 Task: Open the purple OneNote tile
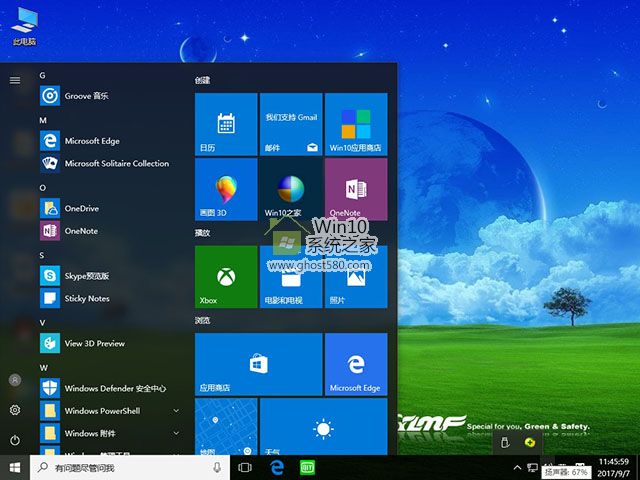point(356,189)
